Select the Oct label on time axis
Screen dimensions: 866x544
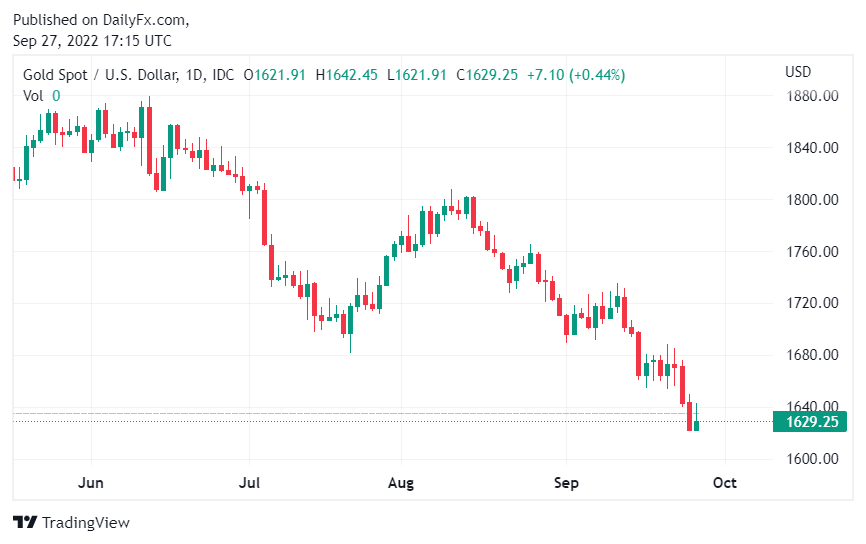pos(724,482)
